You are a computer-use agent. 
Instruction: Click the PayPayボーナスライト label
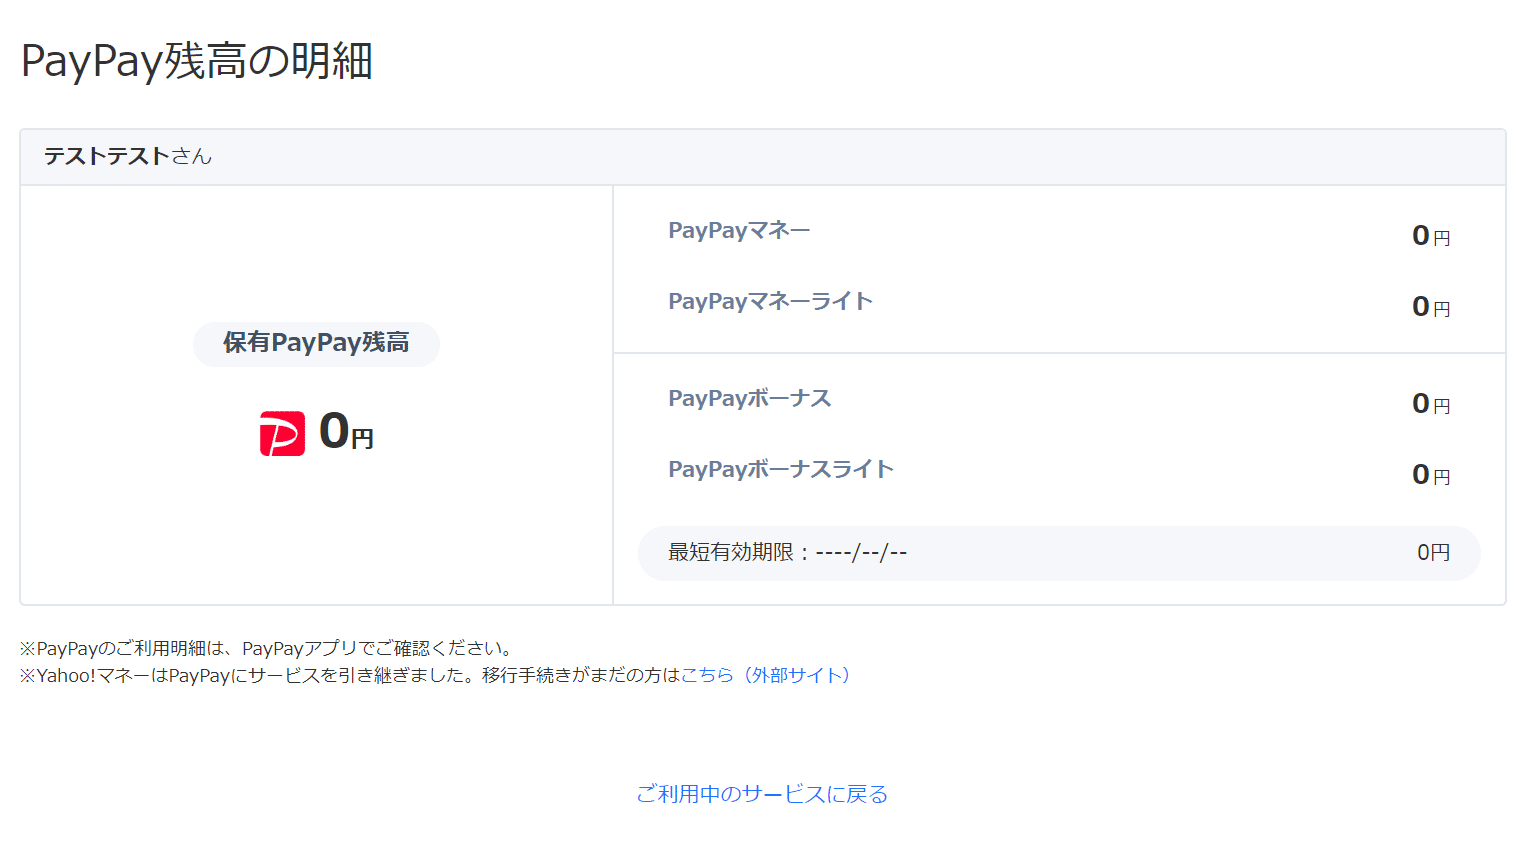[781, 469]
